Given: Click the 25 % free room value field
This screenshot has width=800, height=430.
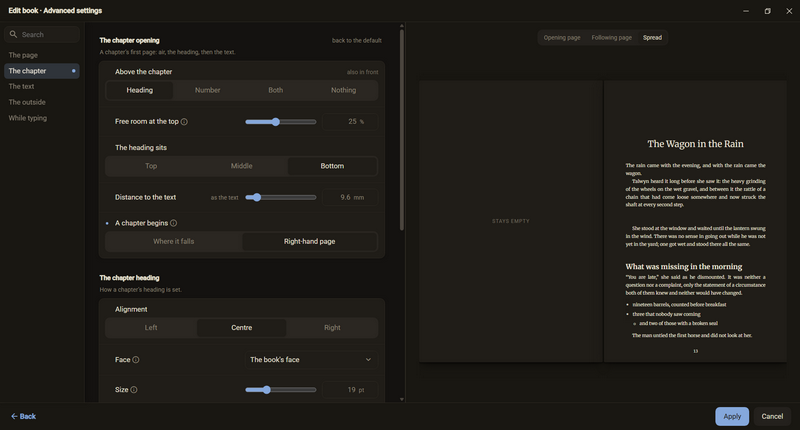Looking at the screenshot, I should [350, 122].
